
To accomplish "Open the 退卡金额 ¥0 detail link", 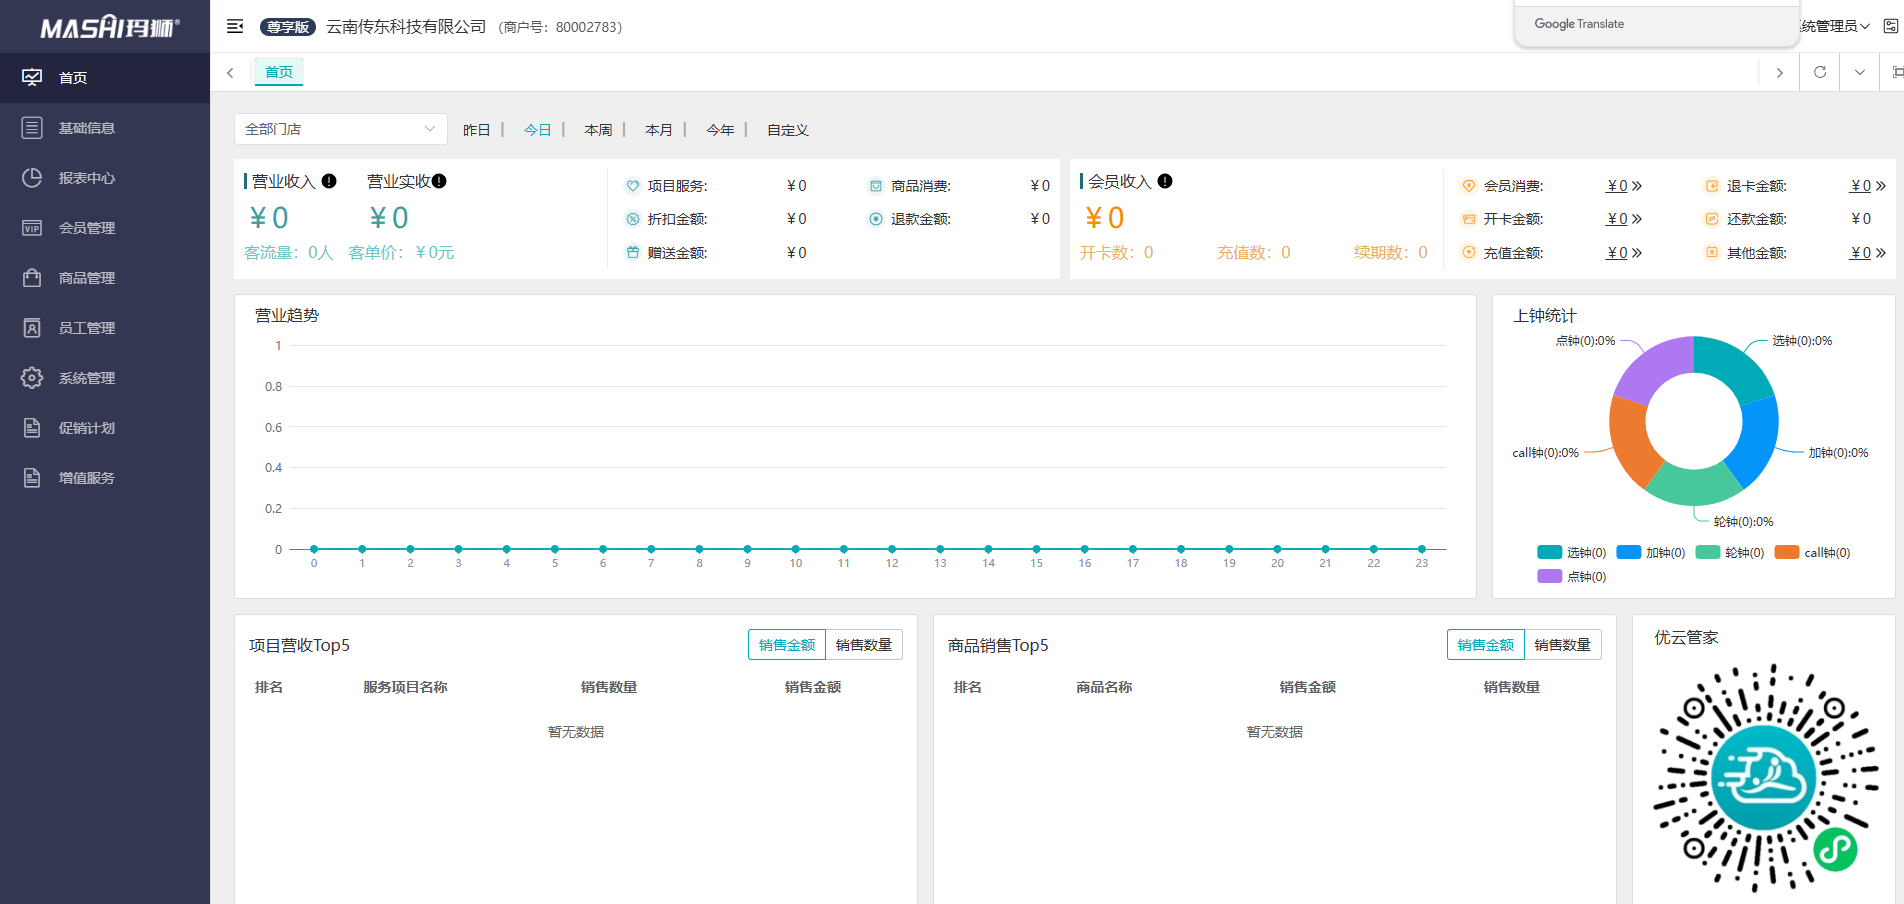I will click(x=1868, y=186).
